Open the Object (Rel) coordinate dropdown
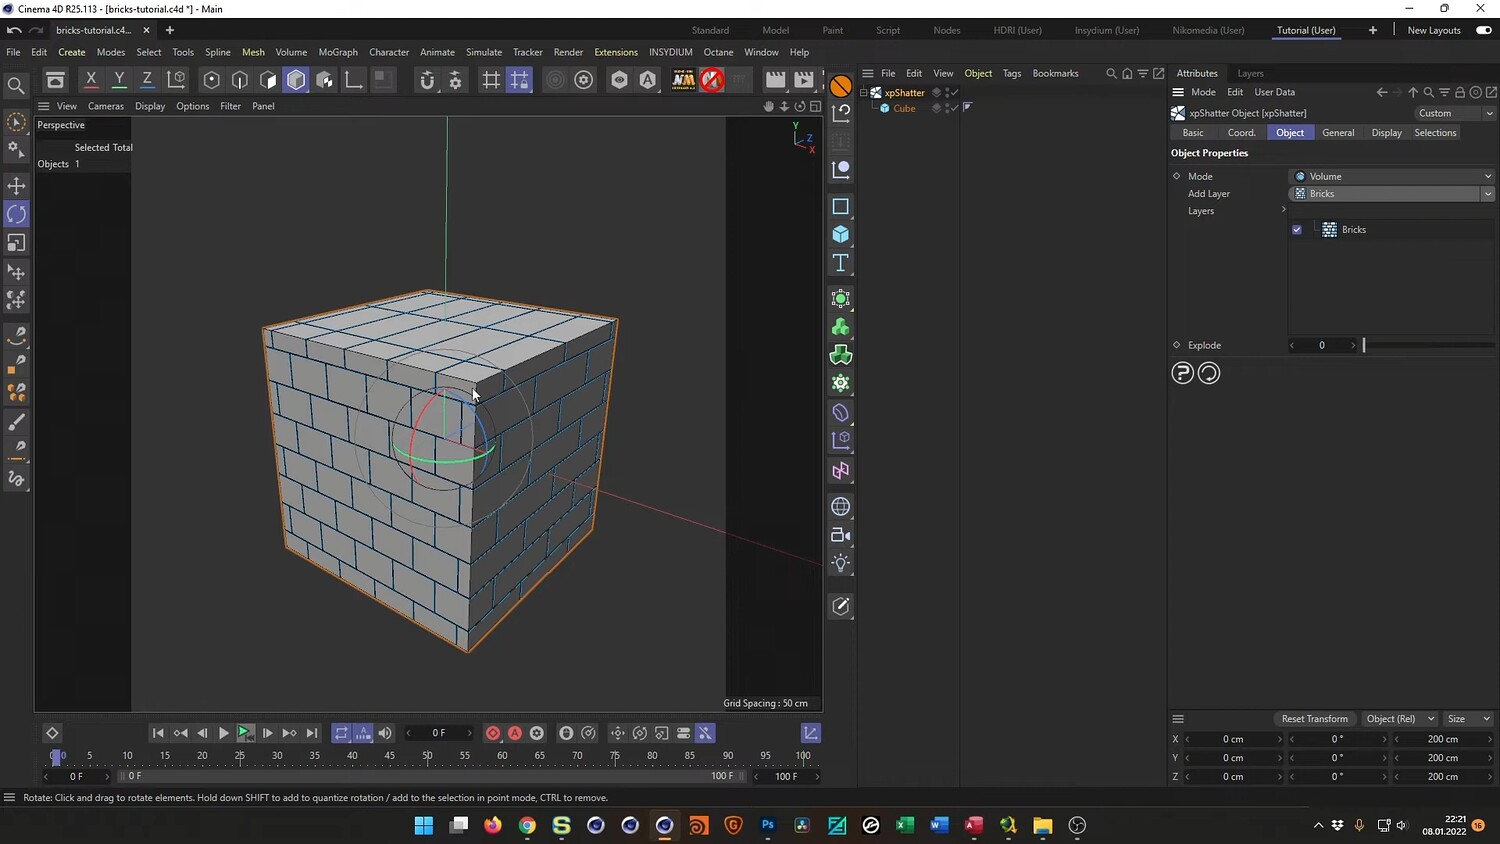Image resolution: width=1500 pixels, height=844 pixels. 1400,719
